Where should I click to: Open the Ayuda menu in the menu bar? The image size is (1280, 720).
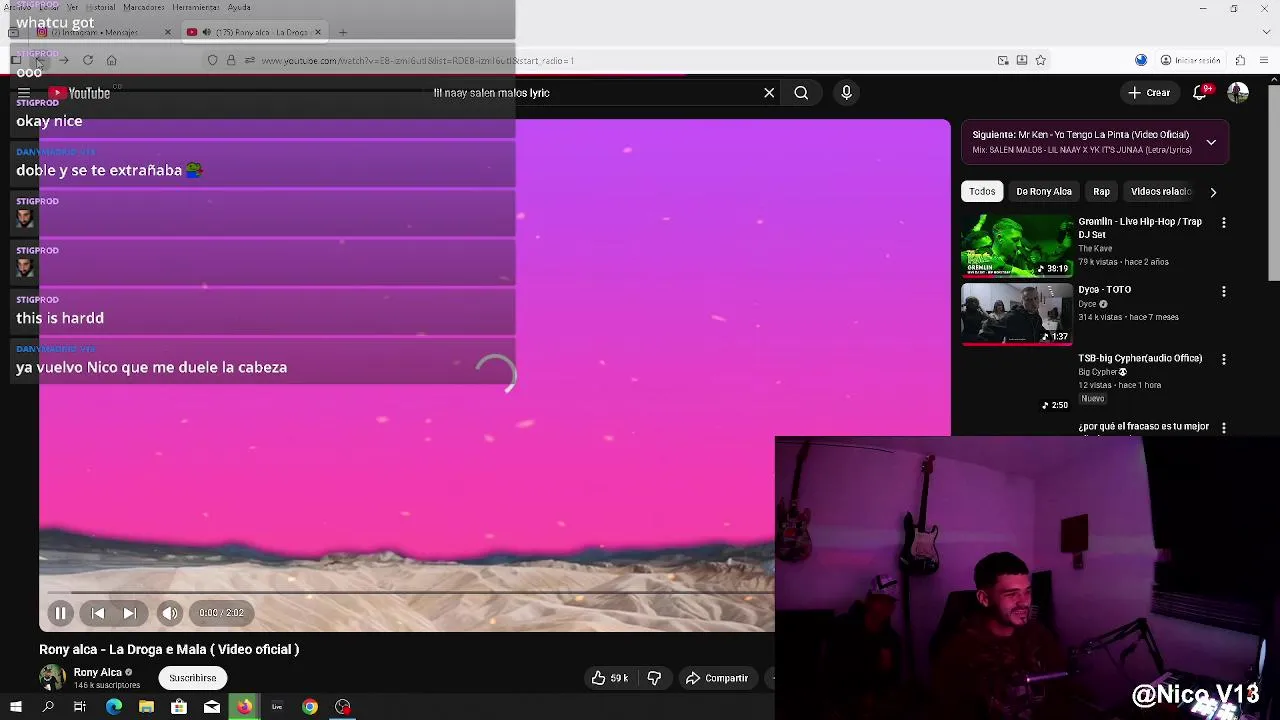[239, 7]
